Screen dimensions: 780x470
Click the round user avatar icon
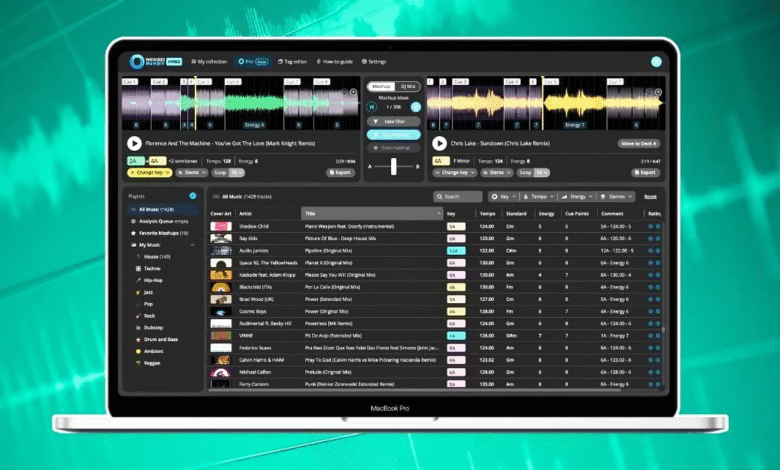coord(656,62)
